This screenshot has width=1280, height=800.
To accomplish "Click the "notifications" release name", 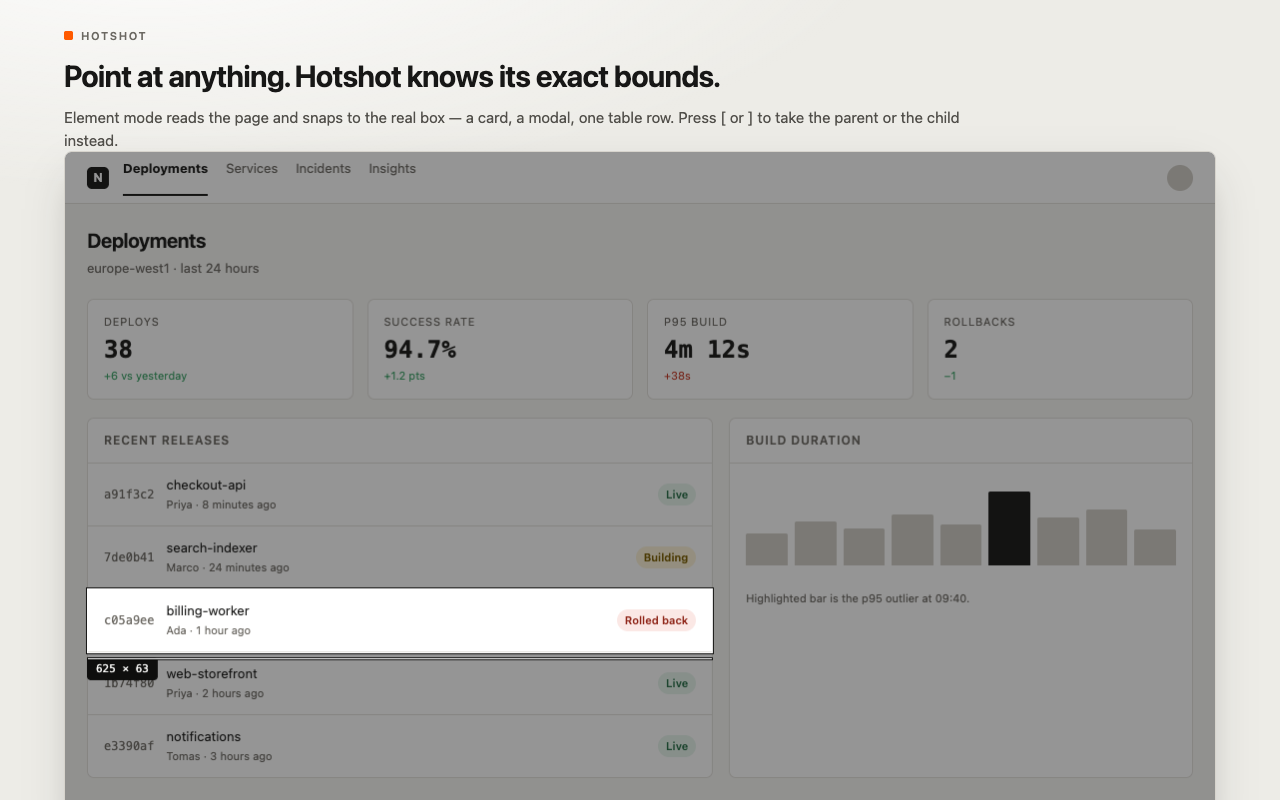I will pyautogui.click(x=204, y=737).
